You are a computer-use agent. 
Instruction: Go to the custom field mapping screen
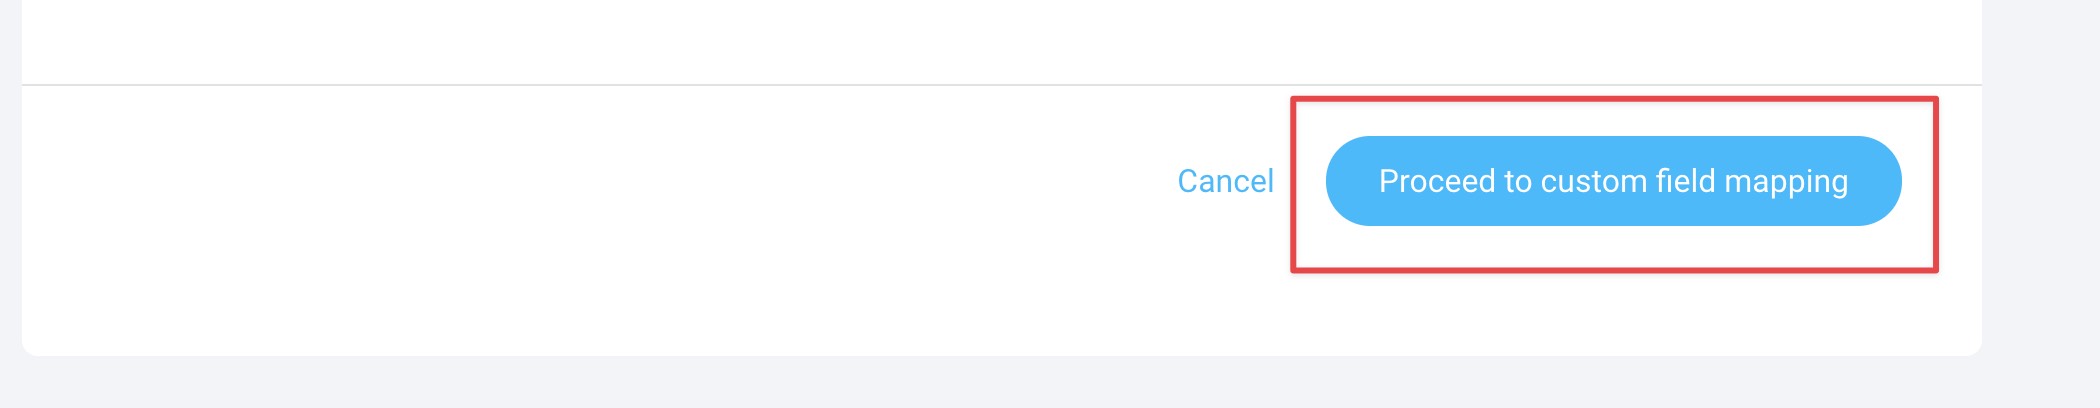tap(1613, 181)
